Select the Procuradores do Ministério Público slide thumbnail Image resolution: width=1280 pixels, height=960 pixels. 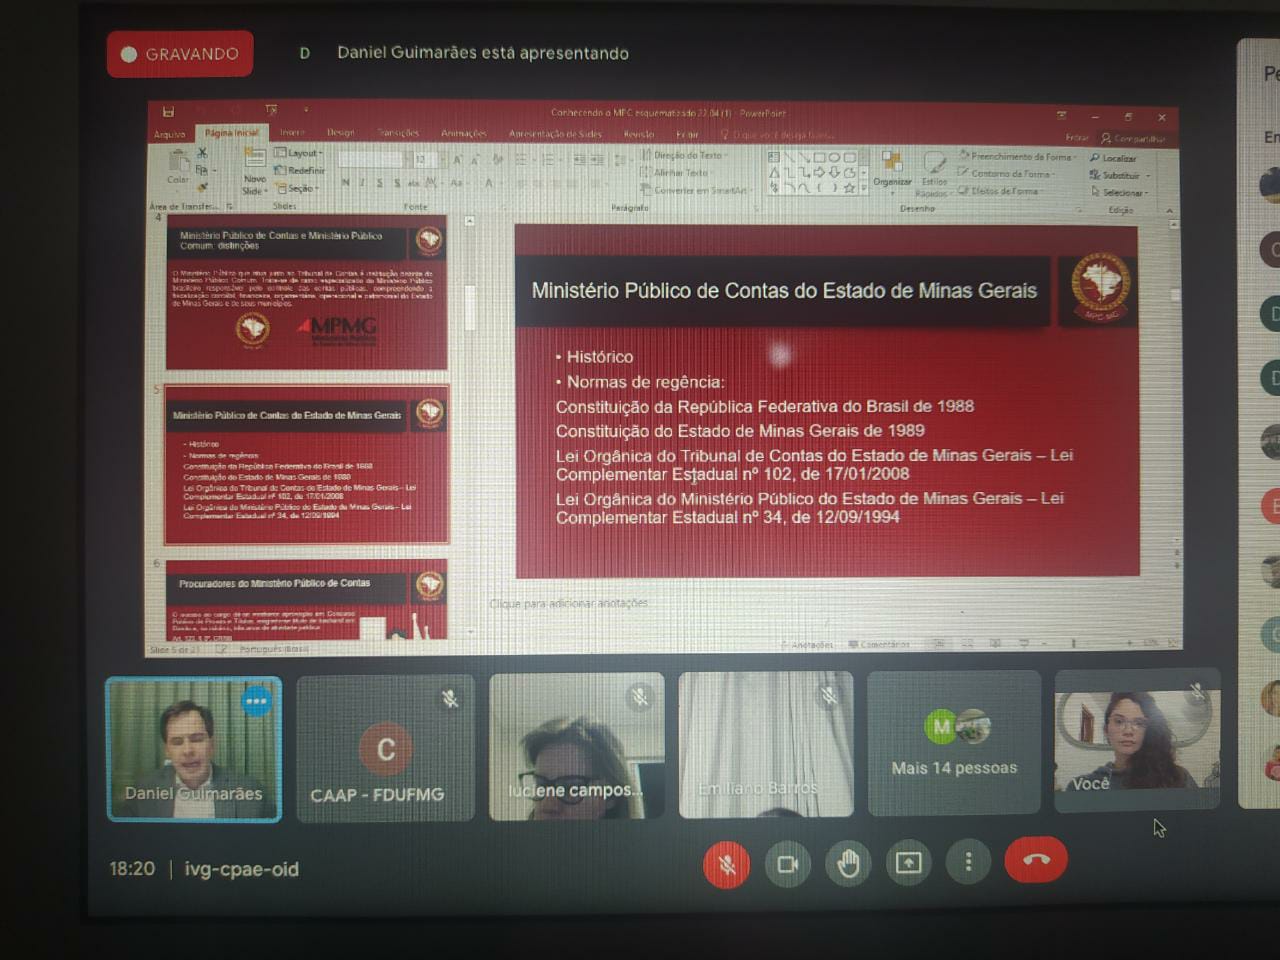(307, 602)
